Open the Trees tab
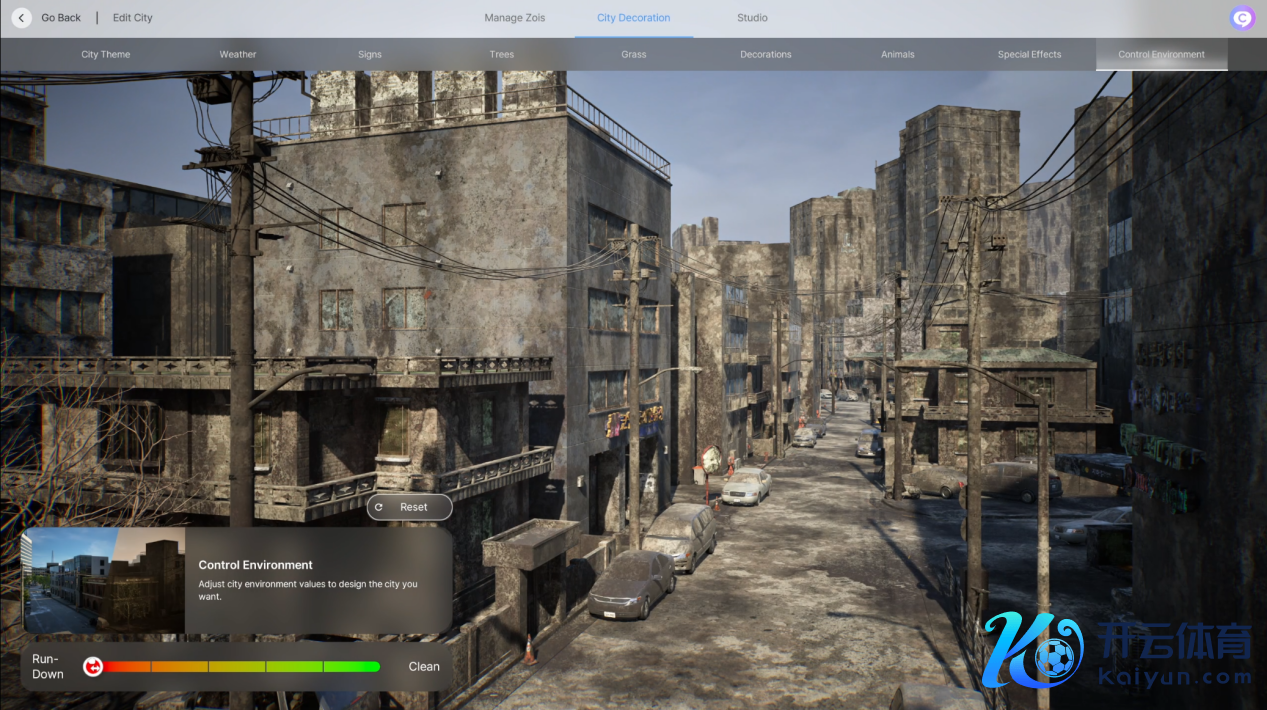 click(502, 55)
